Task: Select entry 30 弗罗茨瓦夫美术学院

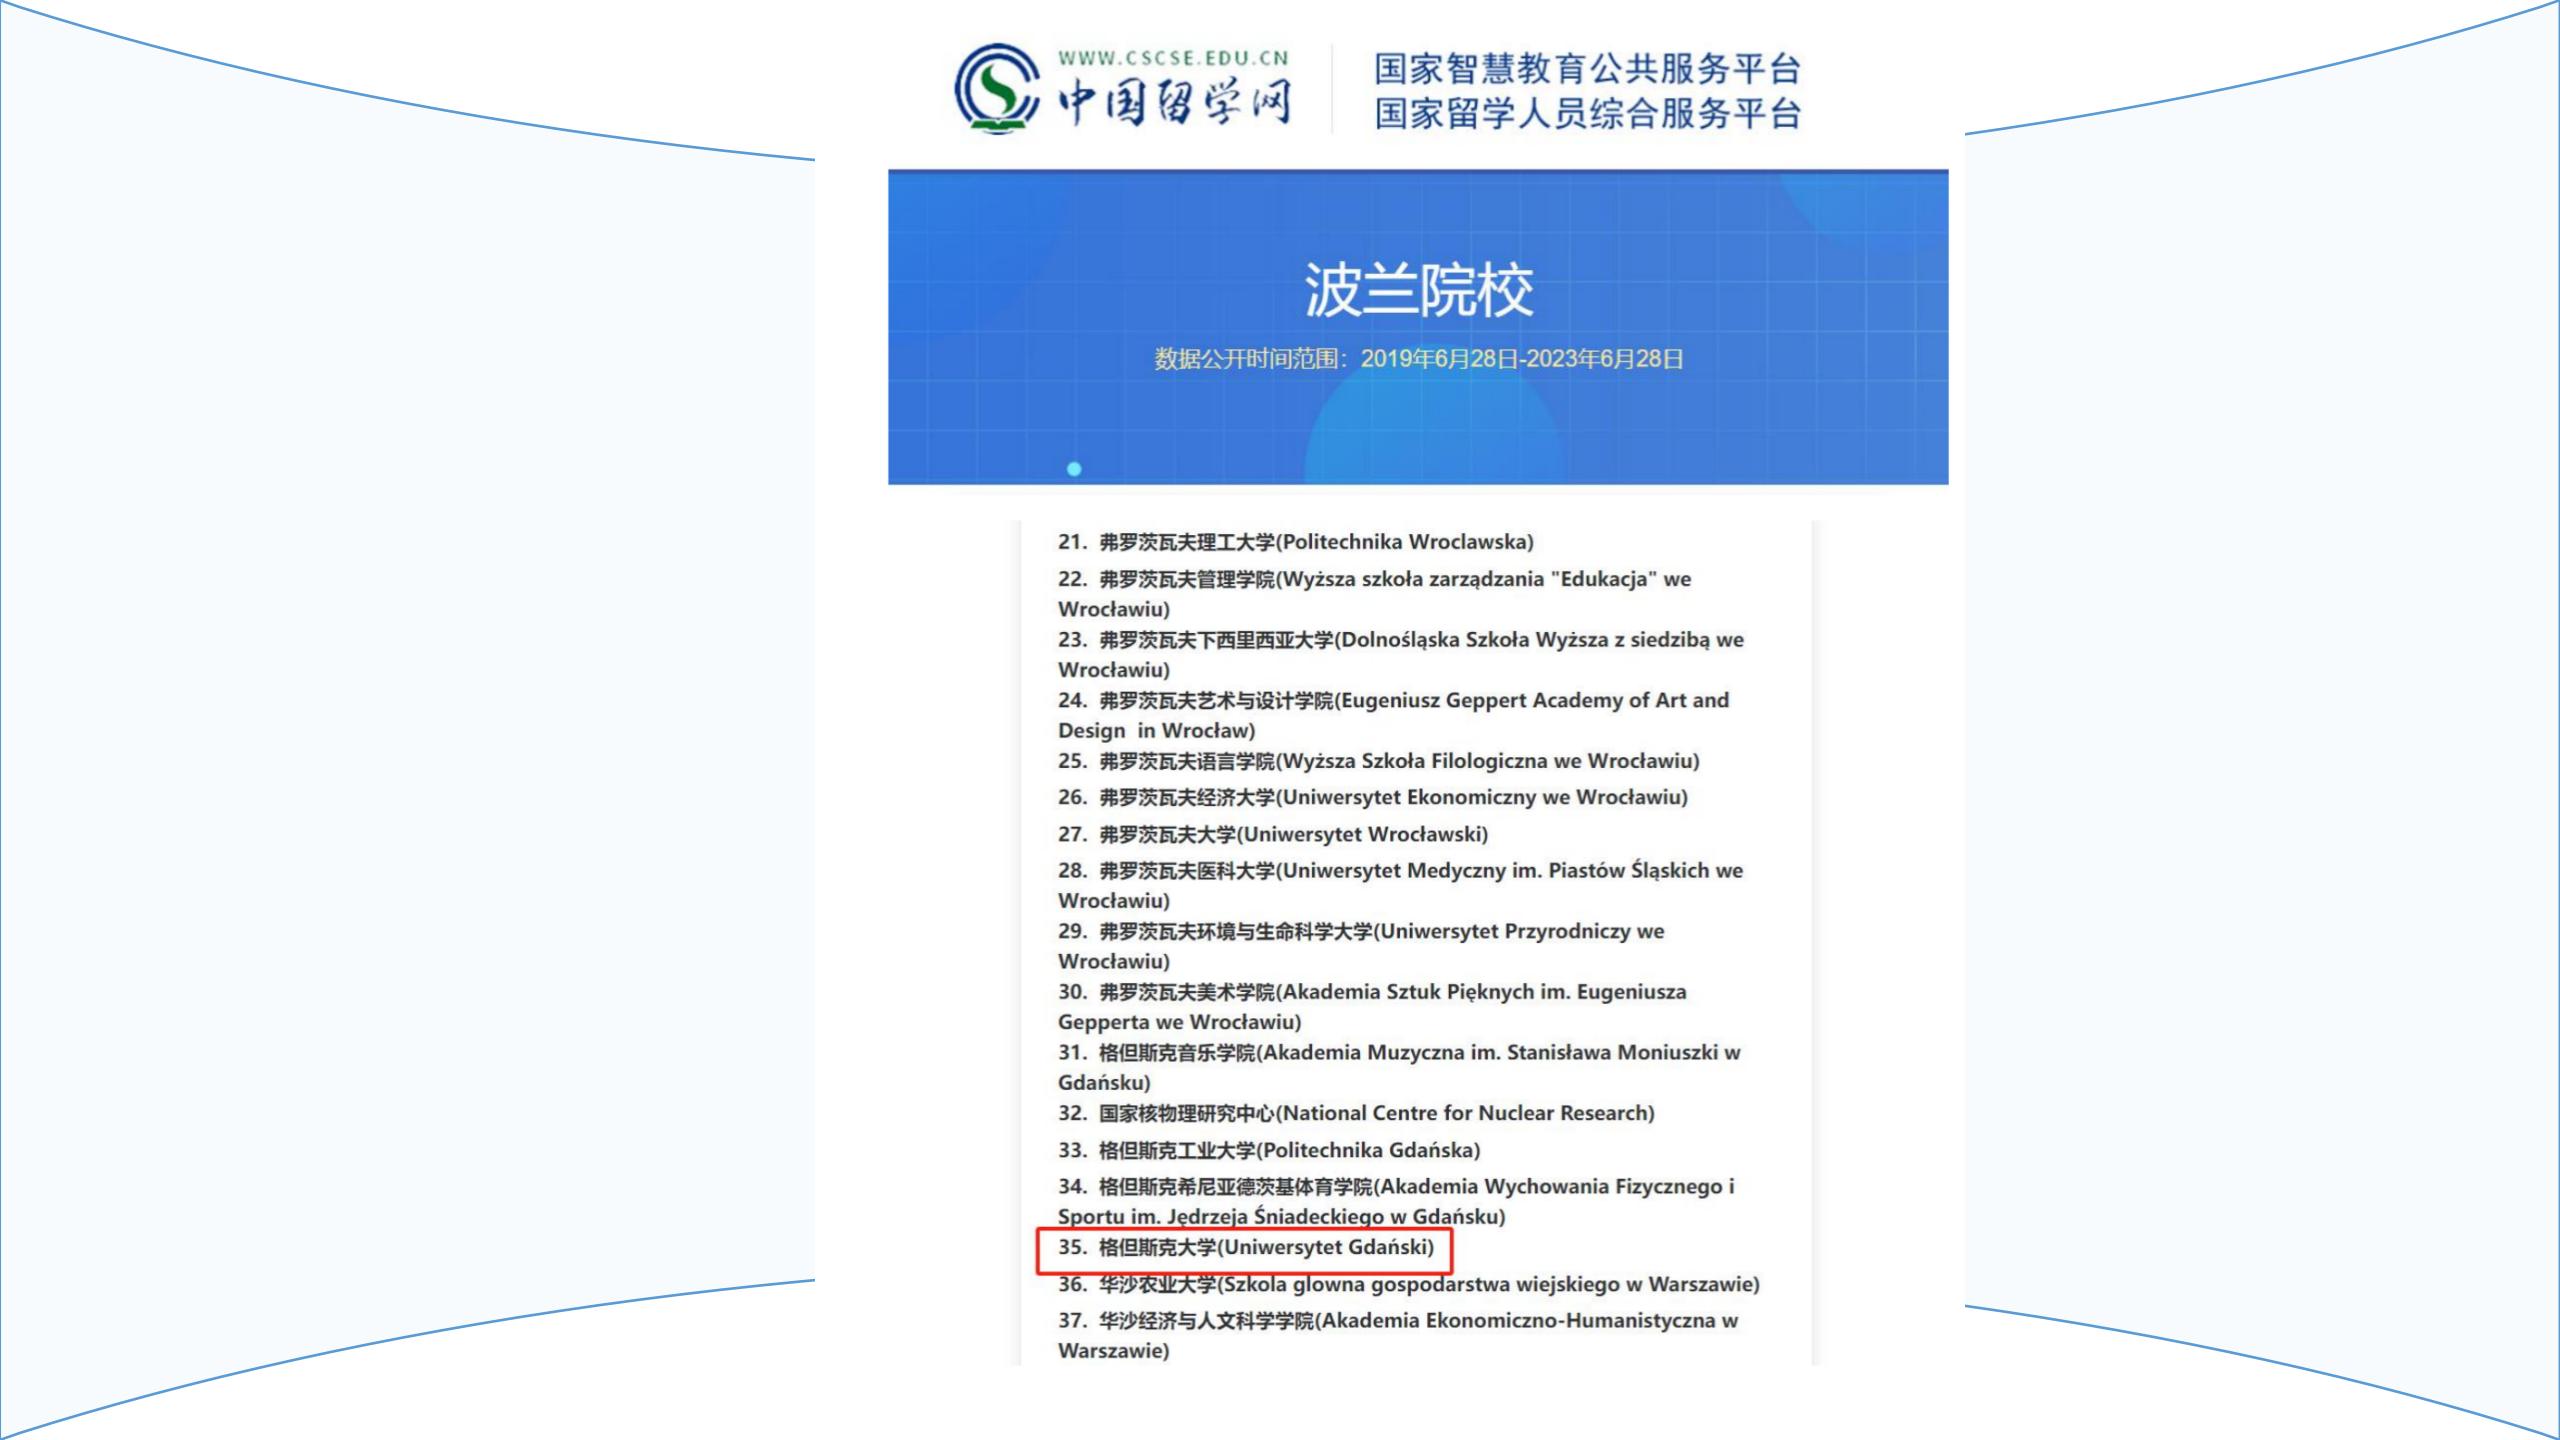Action: [1373, 1007]
